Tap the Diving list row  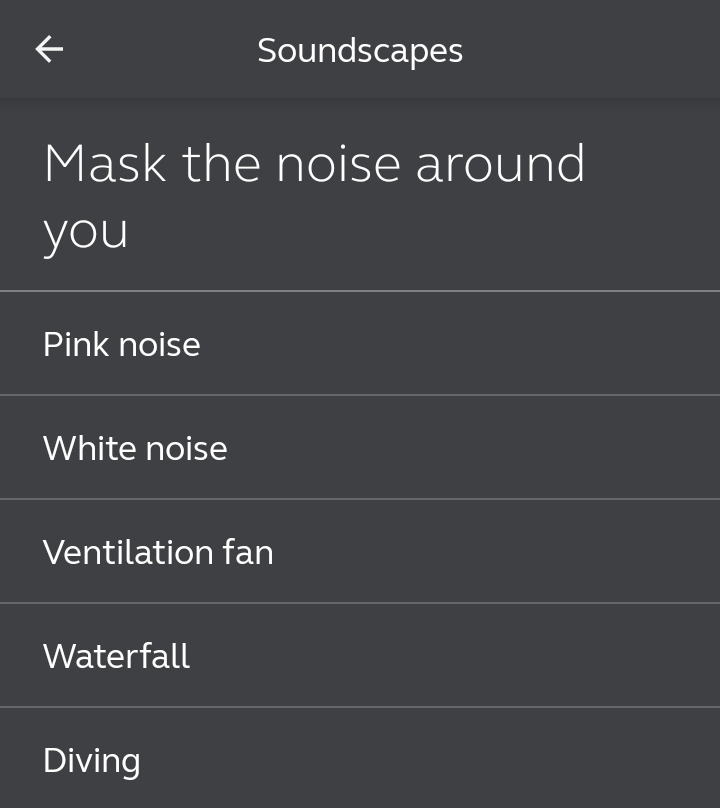coord(360,759)
